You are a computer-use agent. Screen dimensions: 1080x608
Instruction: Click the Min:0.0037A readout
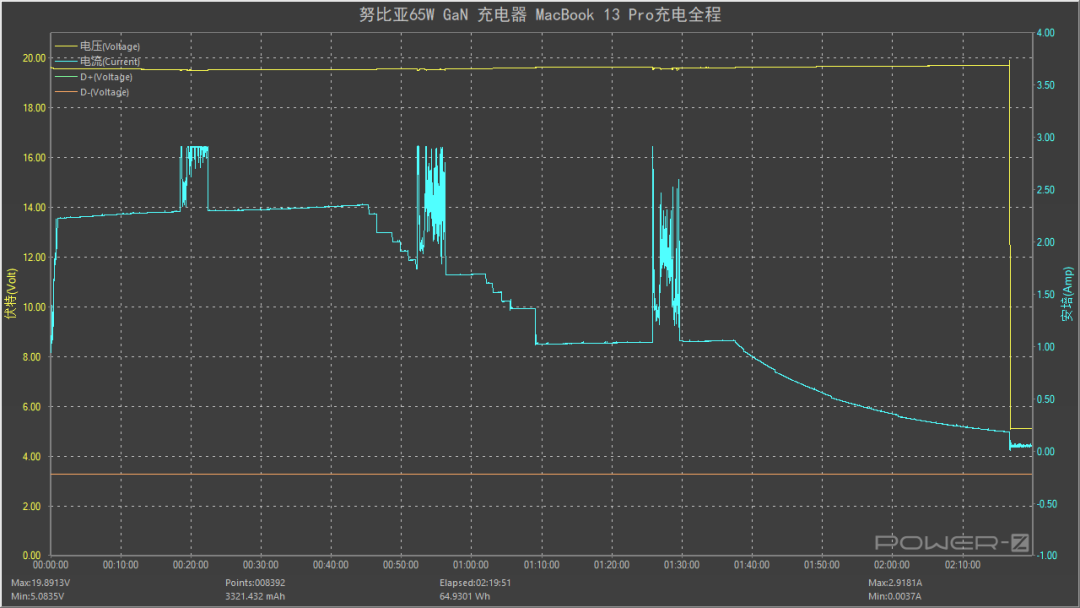pos(895,596)
